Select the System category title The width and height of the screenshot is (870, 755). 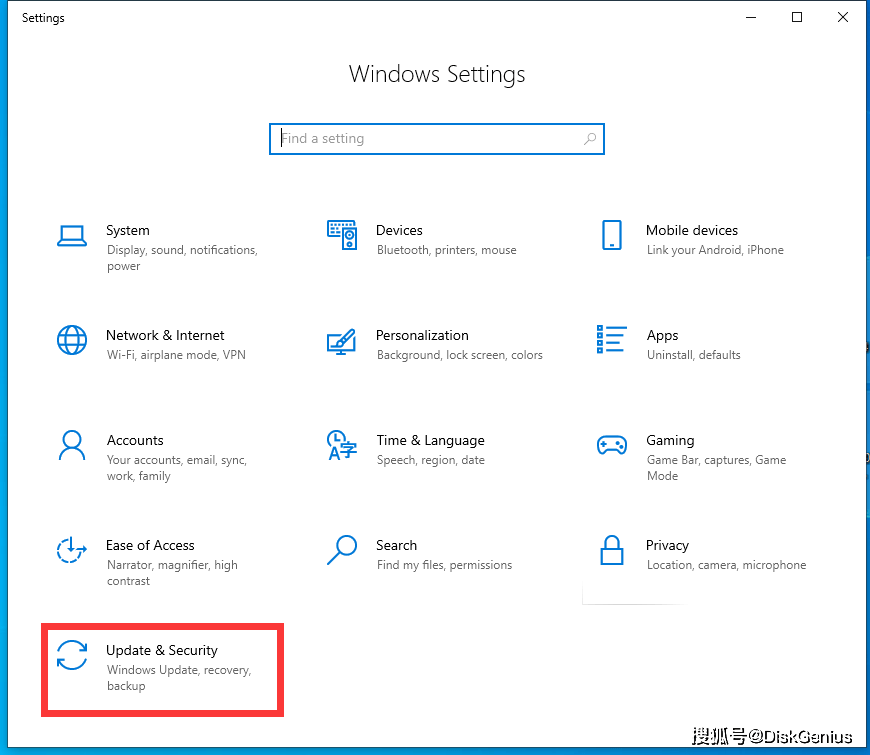pos(128,230)
